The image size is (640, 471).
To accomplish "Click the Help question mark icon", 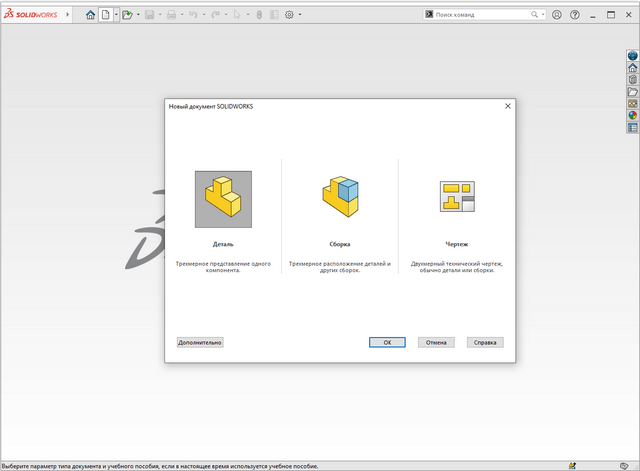I will tap(574, 15).
